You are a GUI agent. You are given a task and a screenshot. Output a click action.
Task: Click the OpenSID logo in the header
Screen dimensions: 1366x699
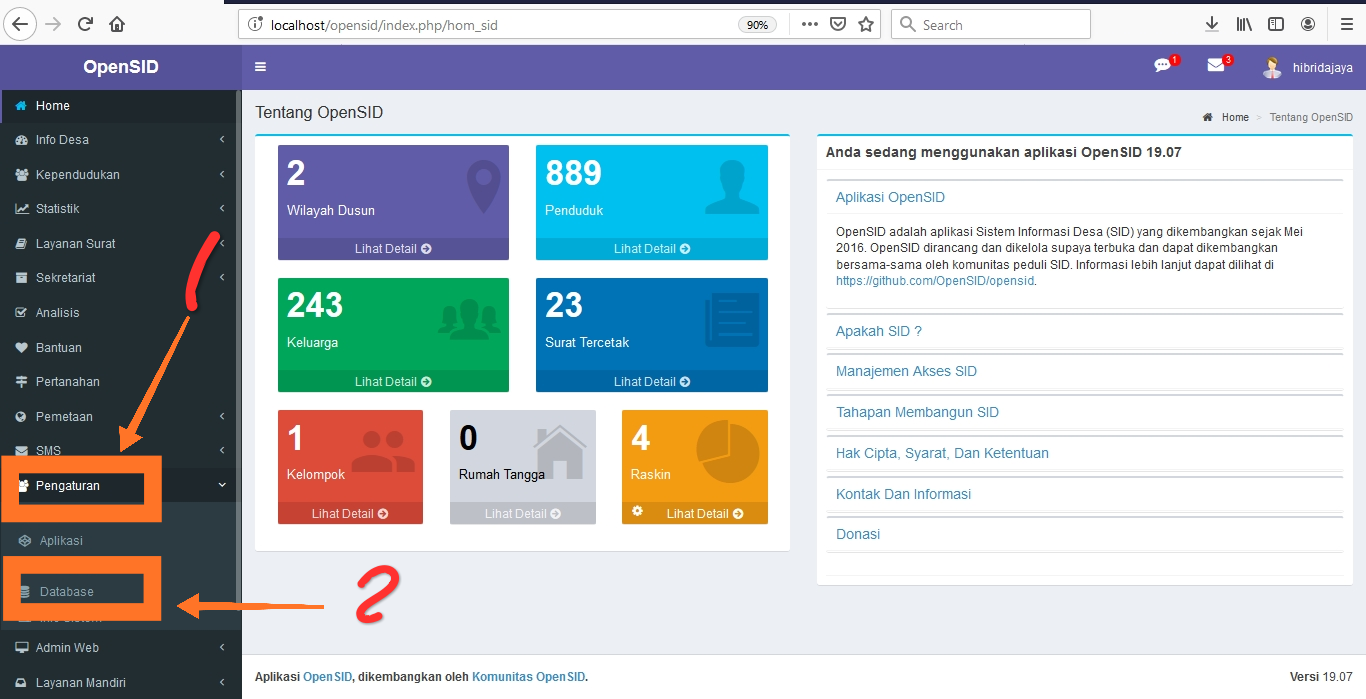(121, 67)
